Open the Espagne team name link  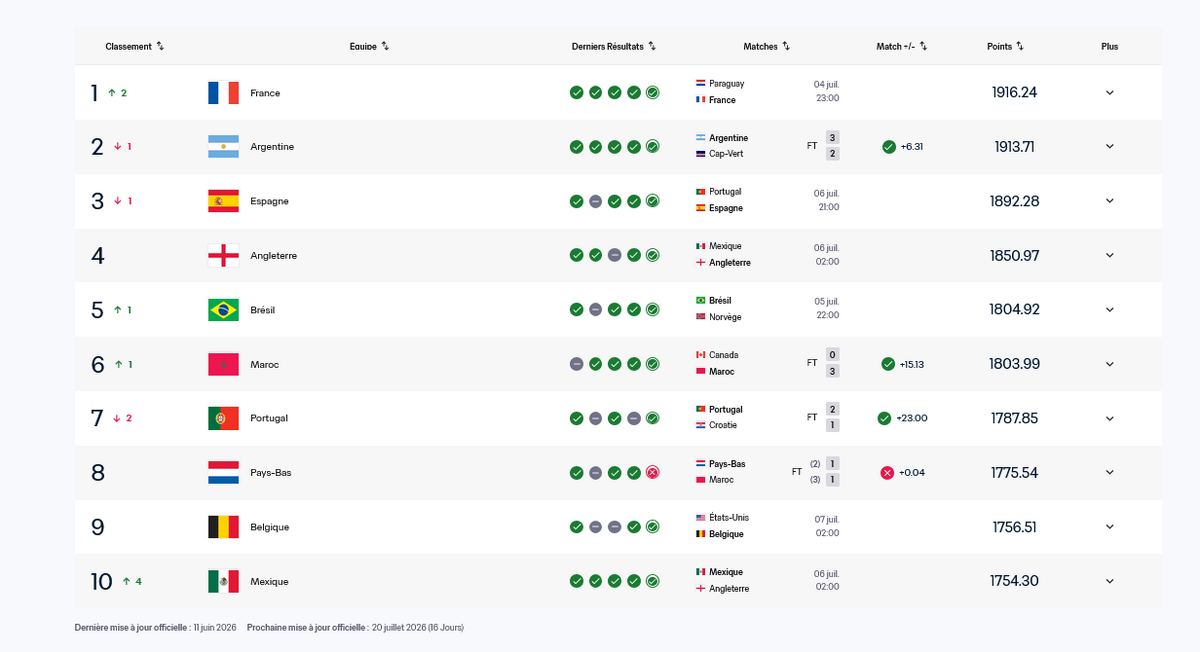point(269,201)
